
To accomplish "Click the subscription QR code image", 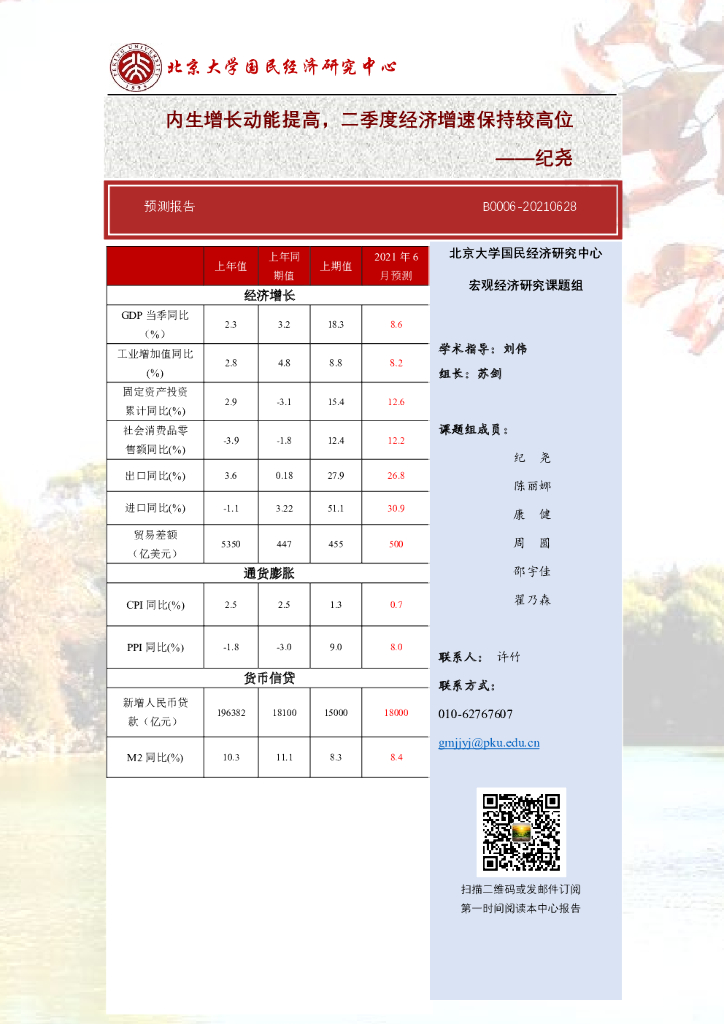I will click(521, 832).
